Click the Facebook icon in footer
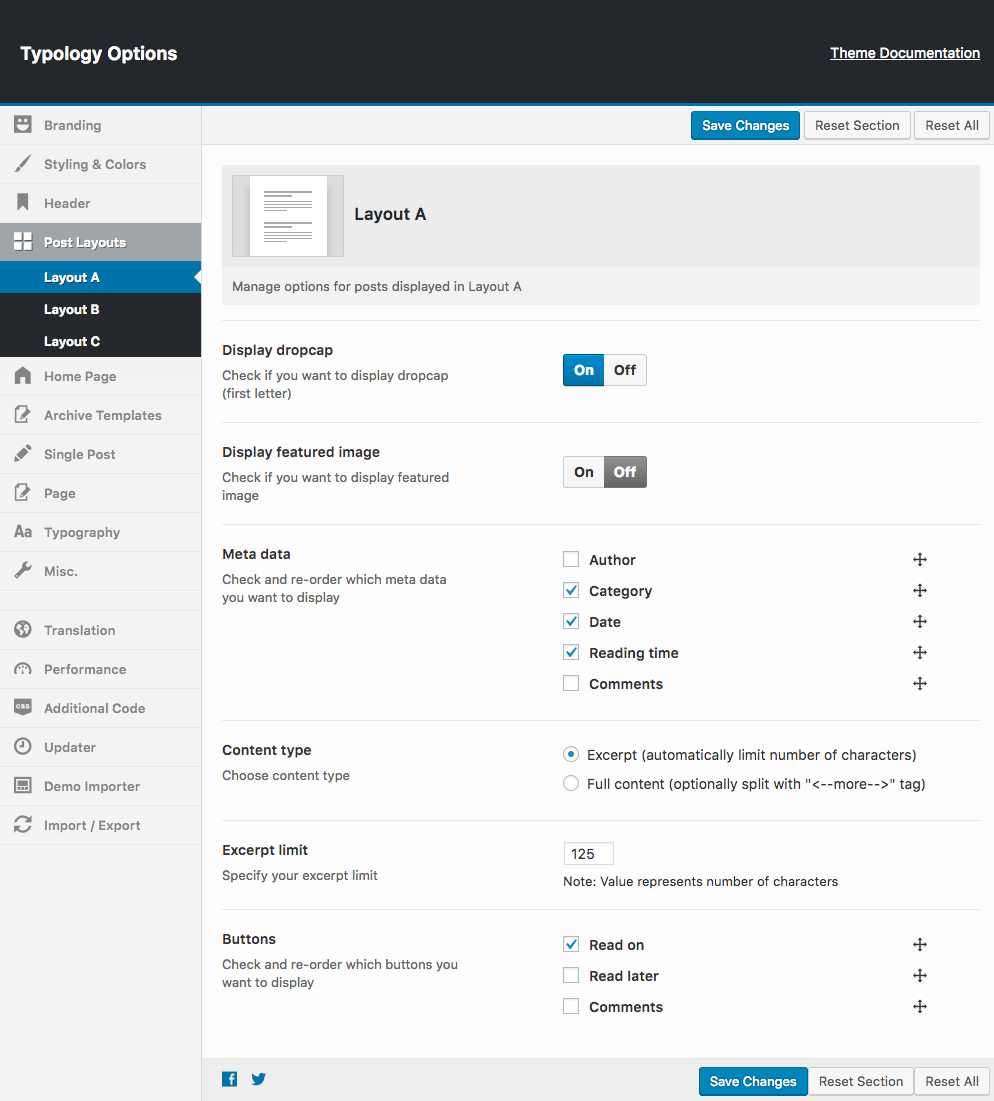 [x=230, y=1079]
